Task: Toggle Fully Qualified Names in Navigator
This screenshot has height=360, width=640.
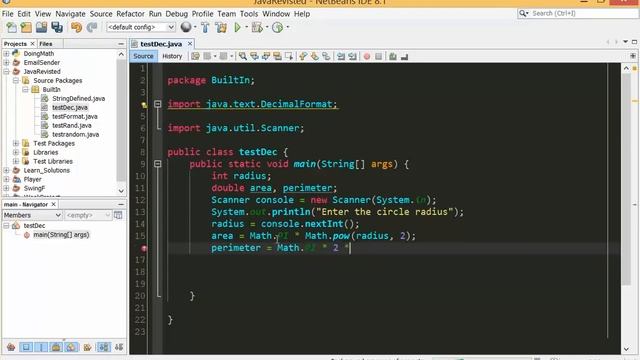Action: point(87,347)
